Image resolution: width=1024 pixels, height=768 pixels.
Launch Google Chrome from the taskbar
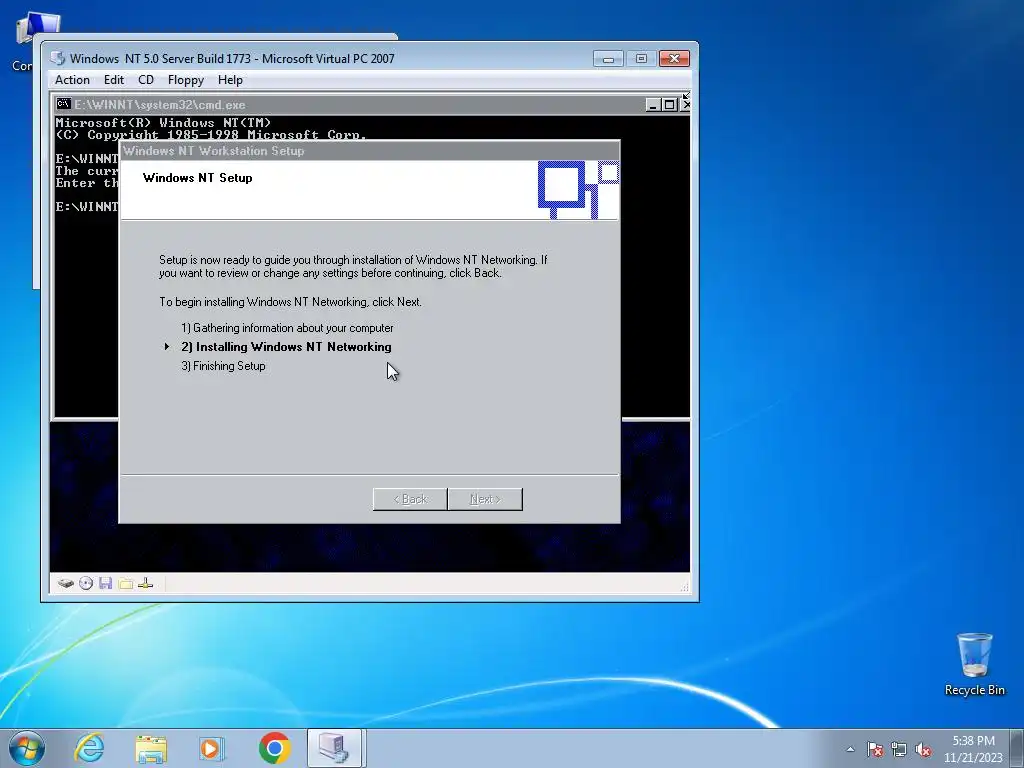[274, 748]
